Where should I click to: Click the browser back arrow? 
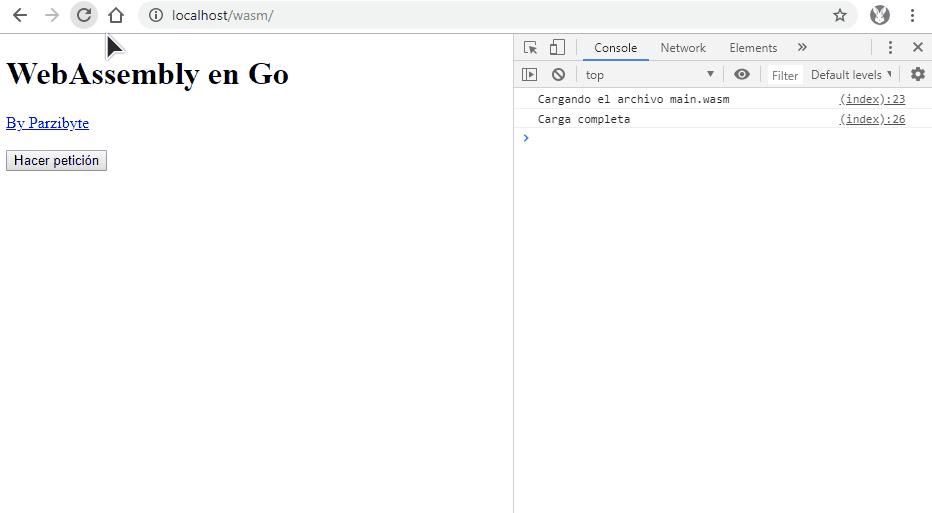tap(20, 15)
